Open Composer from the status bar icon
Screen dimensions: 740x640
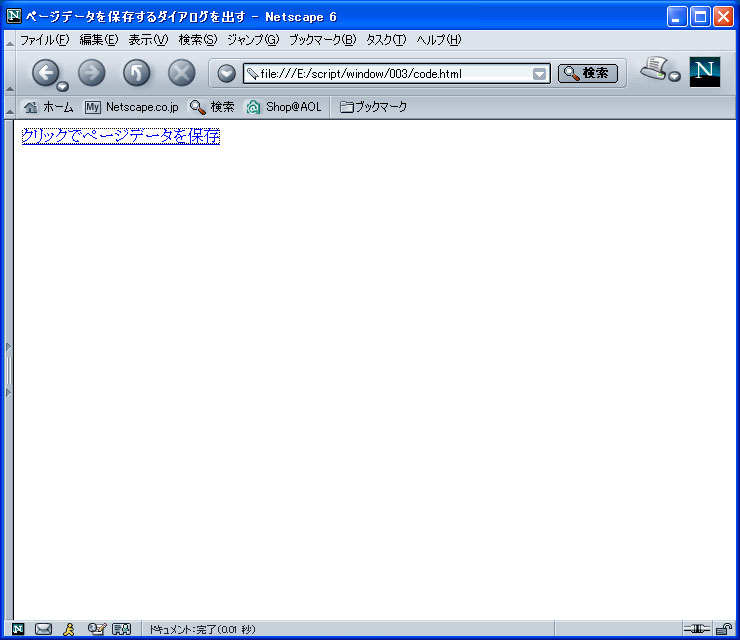[x=97, y=629]
